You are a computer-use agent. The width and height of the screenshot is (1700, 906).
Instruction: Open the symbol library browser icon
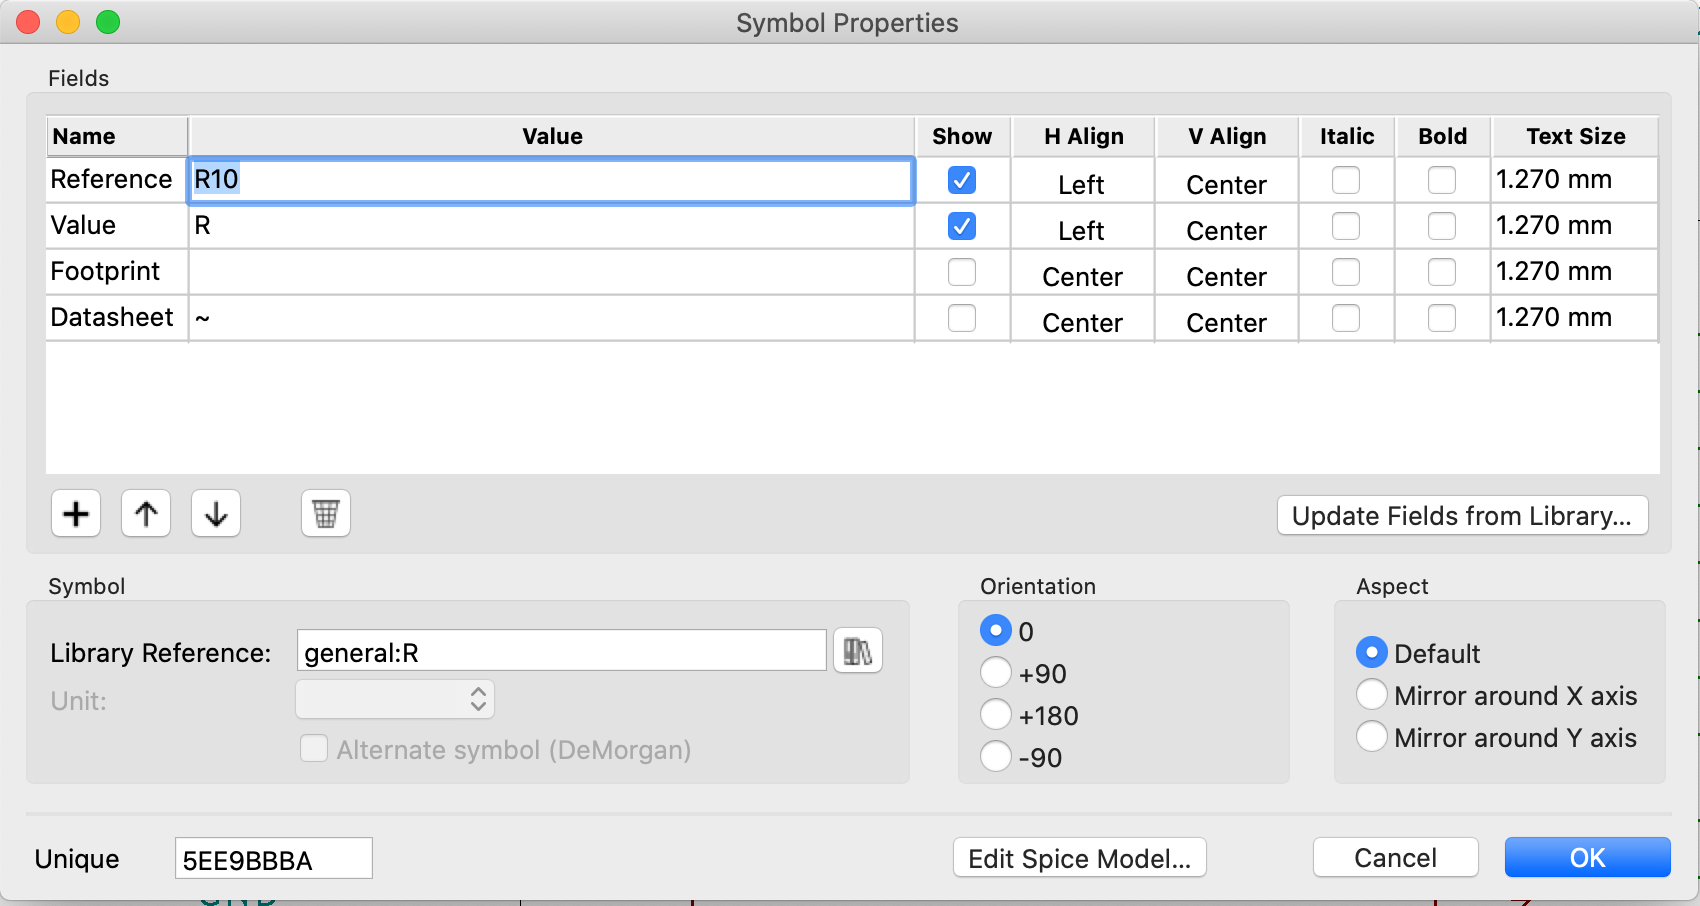857,652
